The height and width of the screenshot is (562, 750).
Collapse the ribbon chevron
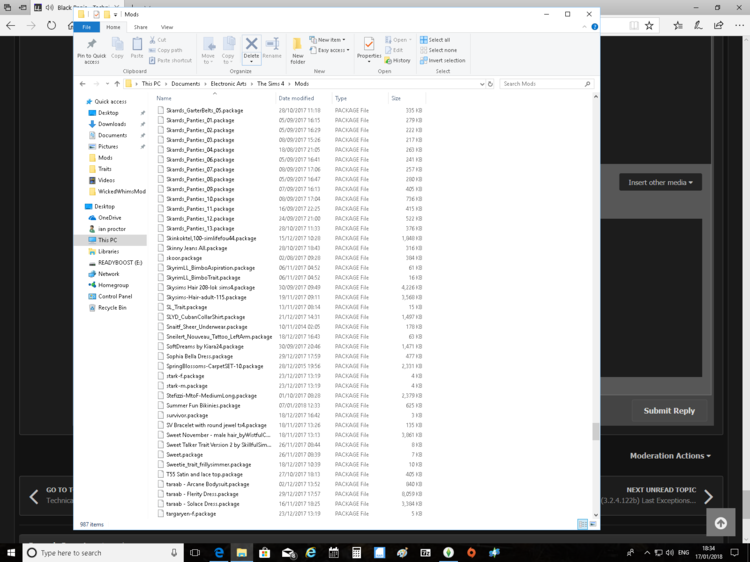coord(584,27)
